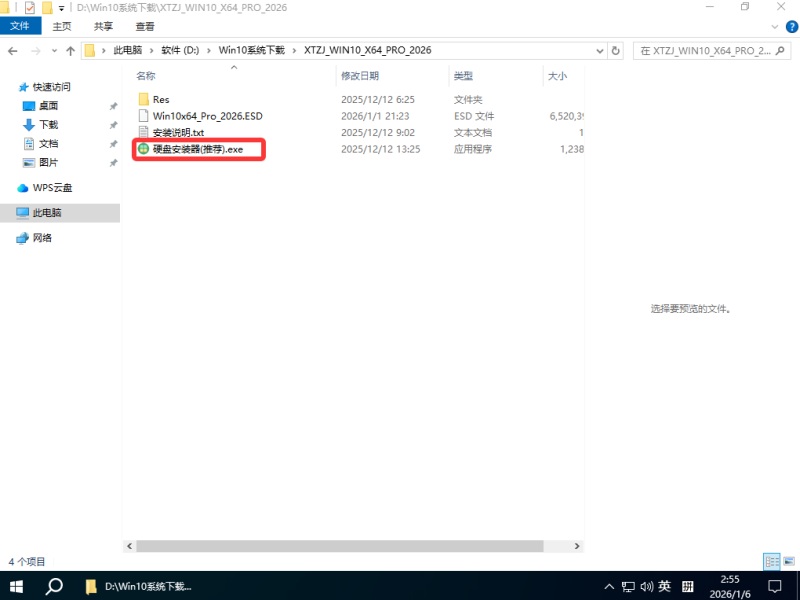This screenshot has width=800, height=600.
Task: Click the horizontal scrollbar in file list
Action: point(350,546)
